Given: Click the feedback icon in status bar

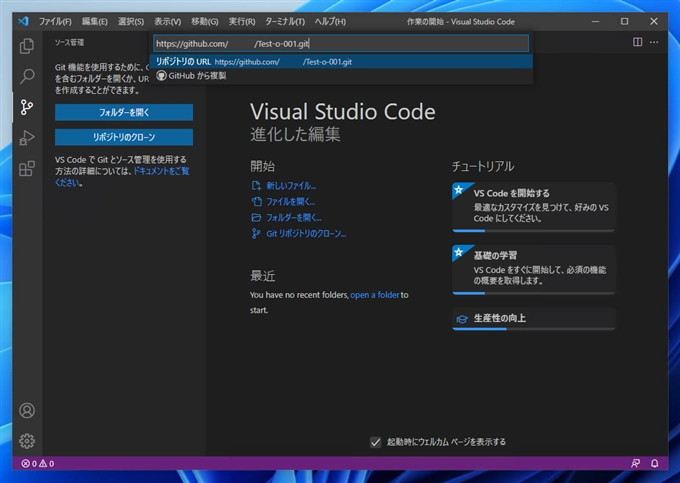Looking at the screenshot, I should (x=635, y=463).
